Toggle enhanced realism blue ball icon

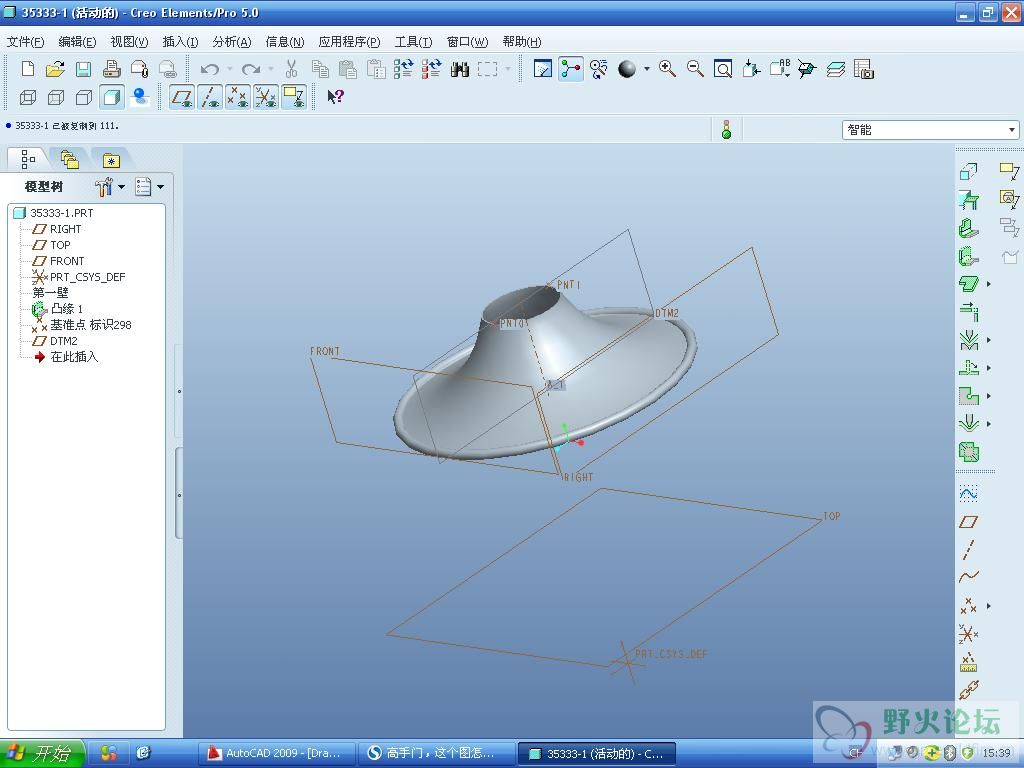tap(139, 97)
